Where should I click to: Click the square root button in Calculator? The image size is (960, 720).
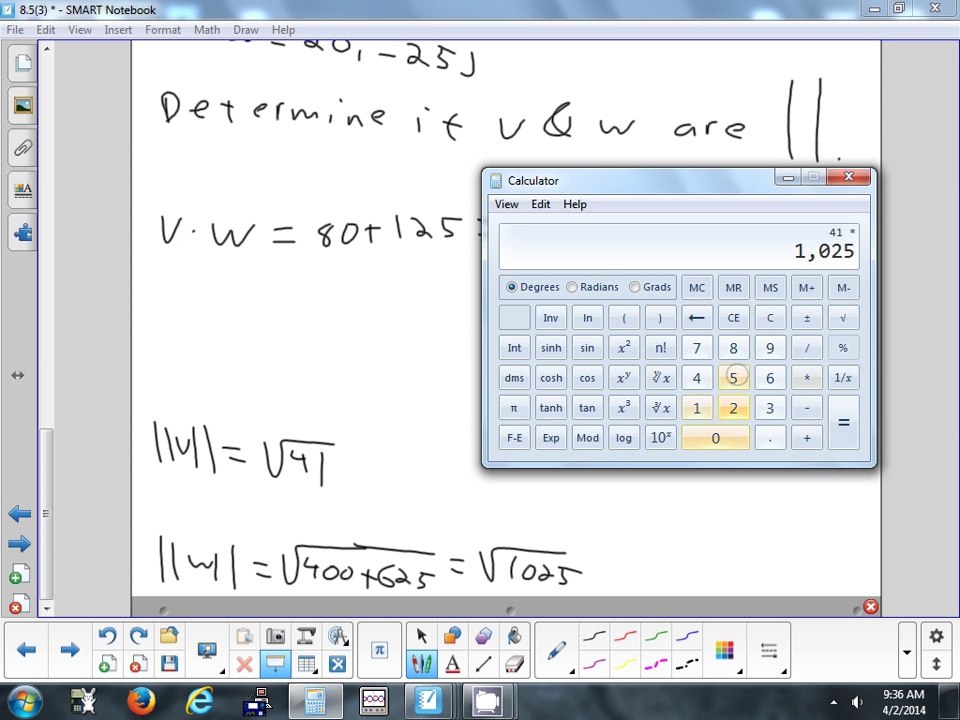844,318
